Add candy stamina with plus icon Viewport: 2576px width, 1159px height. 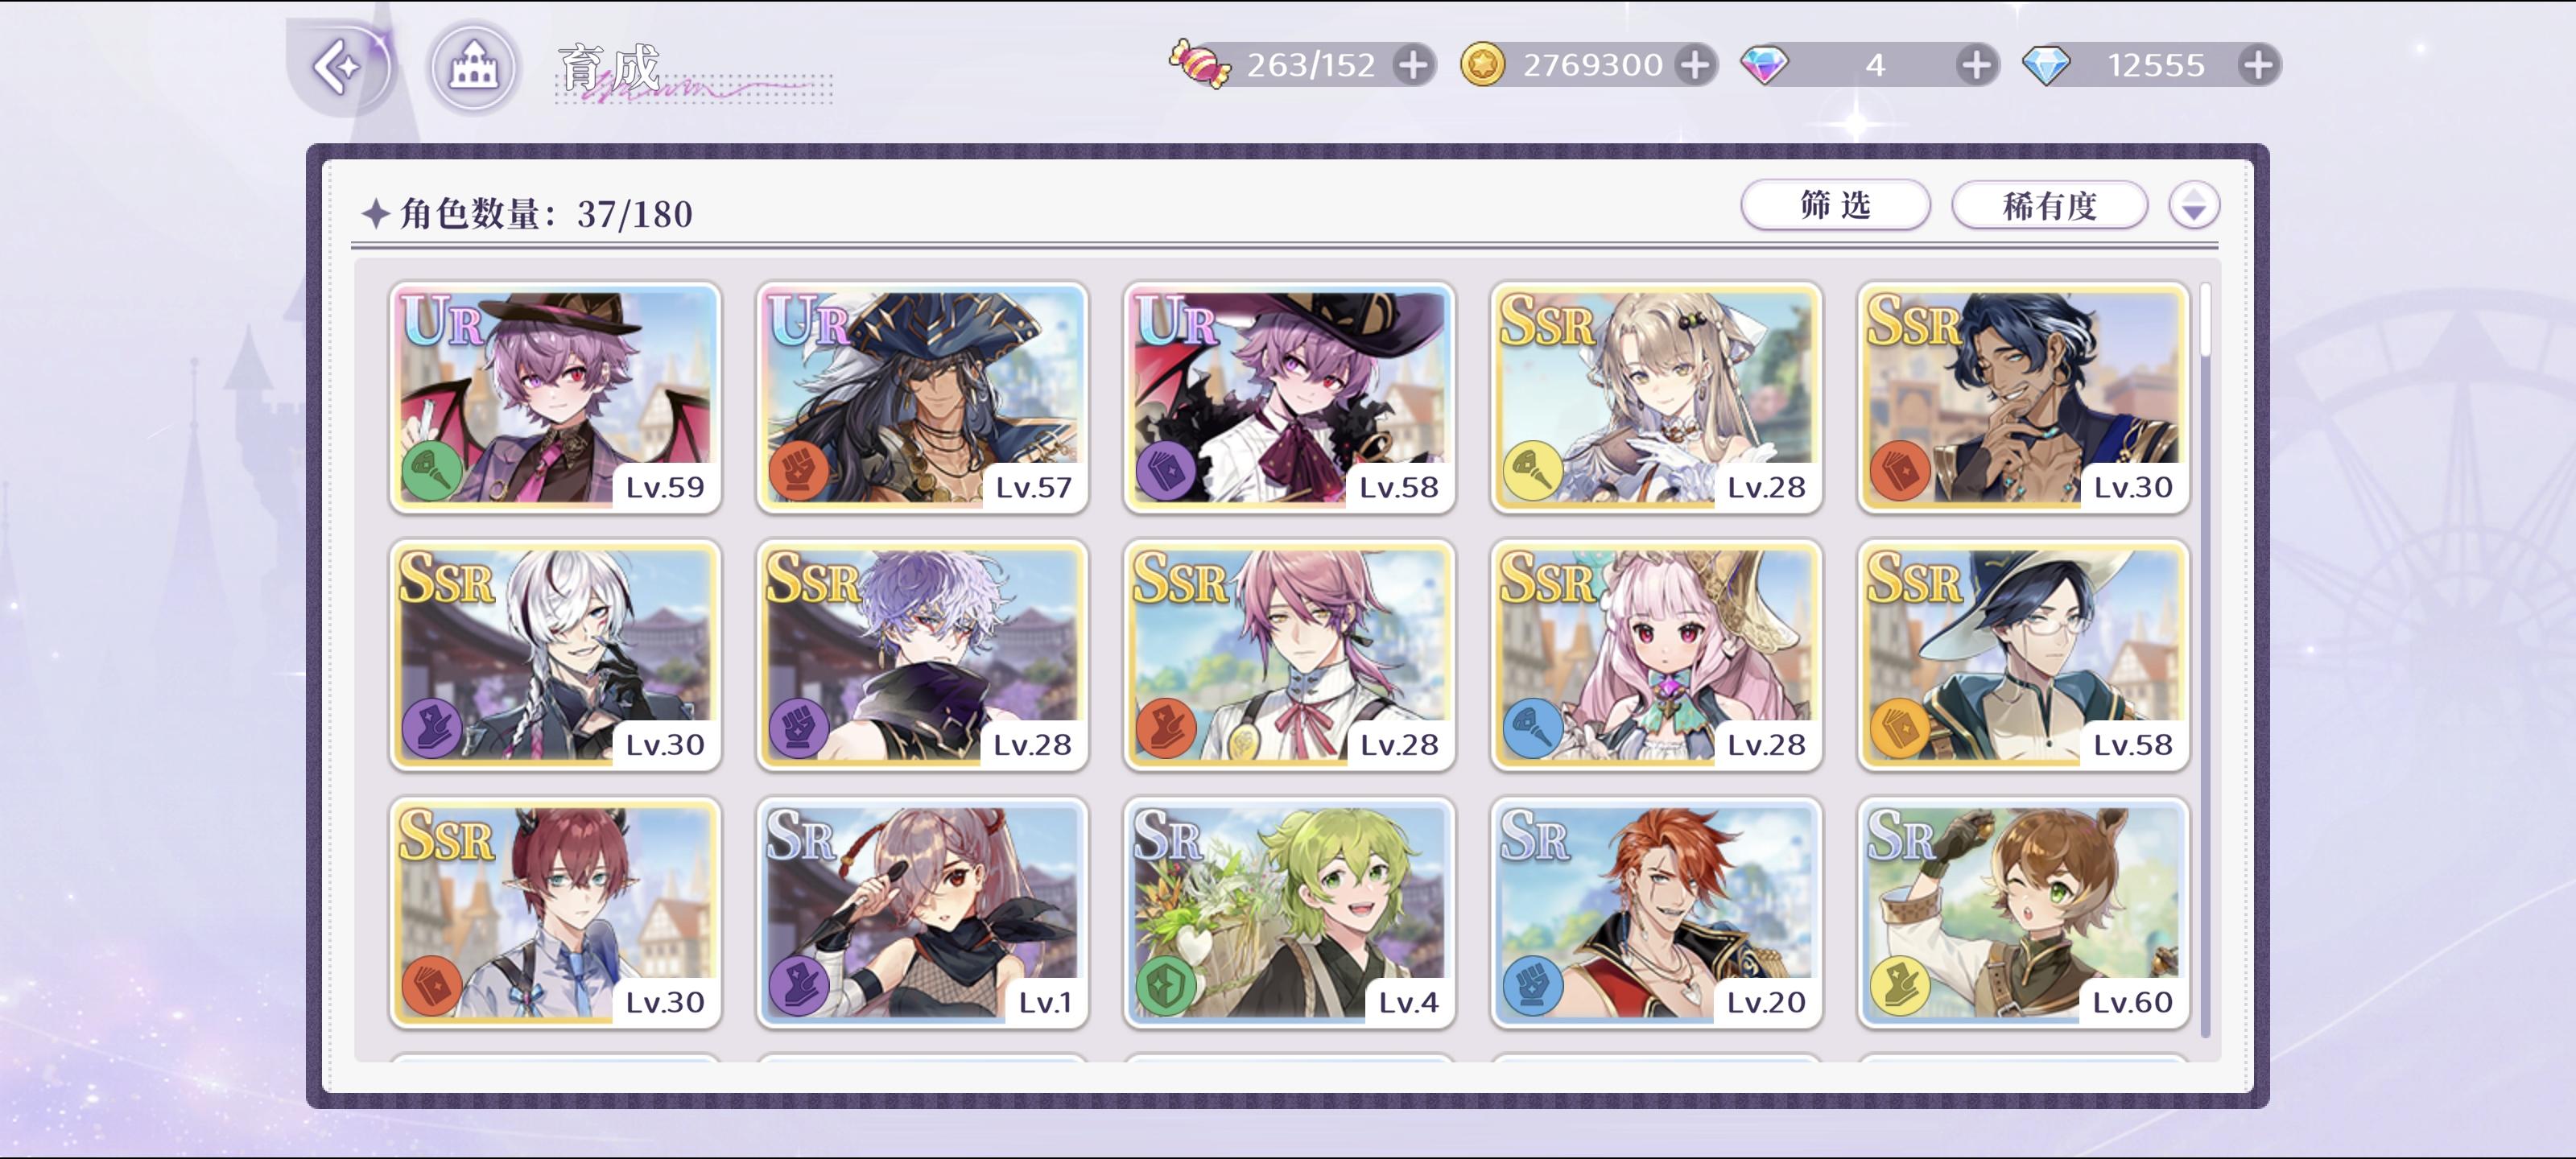click(x=1413, y=65)
